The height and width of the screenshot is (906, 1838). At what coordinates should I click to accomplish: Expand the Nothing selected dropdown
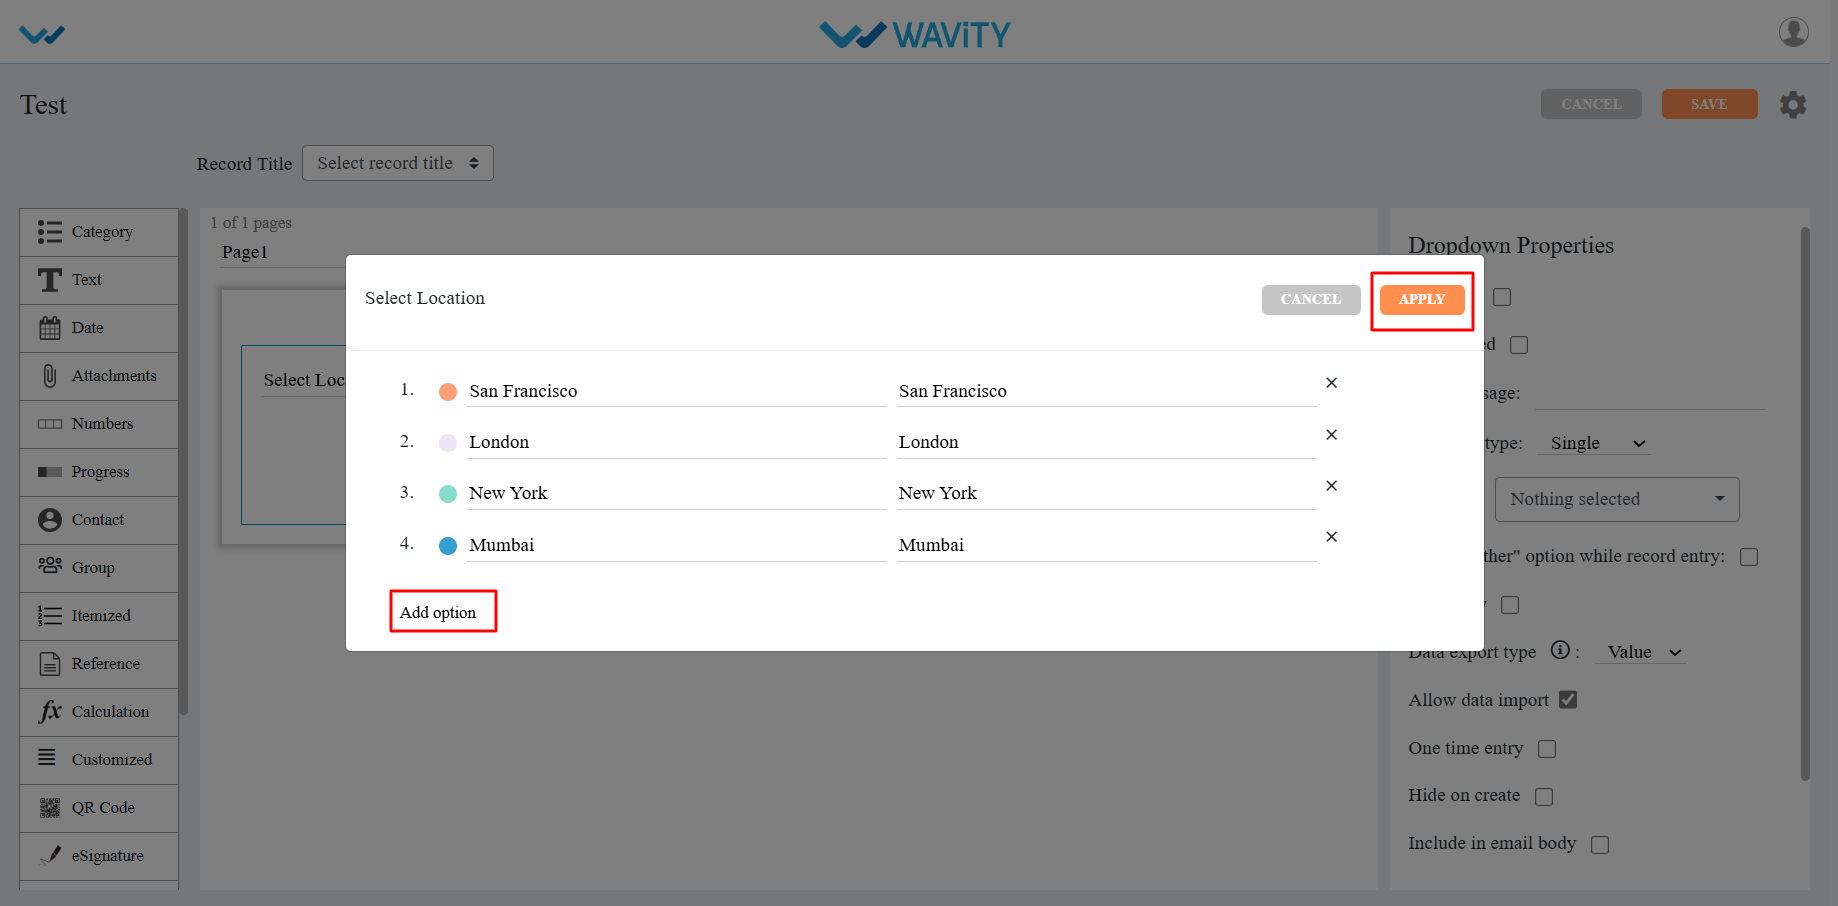coord(1617,499)
